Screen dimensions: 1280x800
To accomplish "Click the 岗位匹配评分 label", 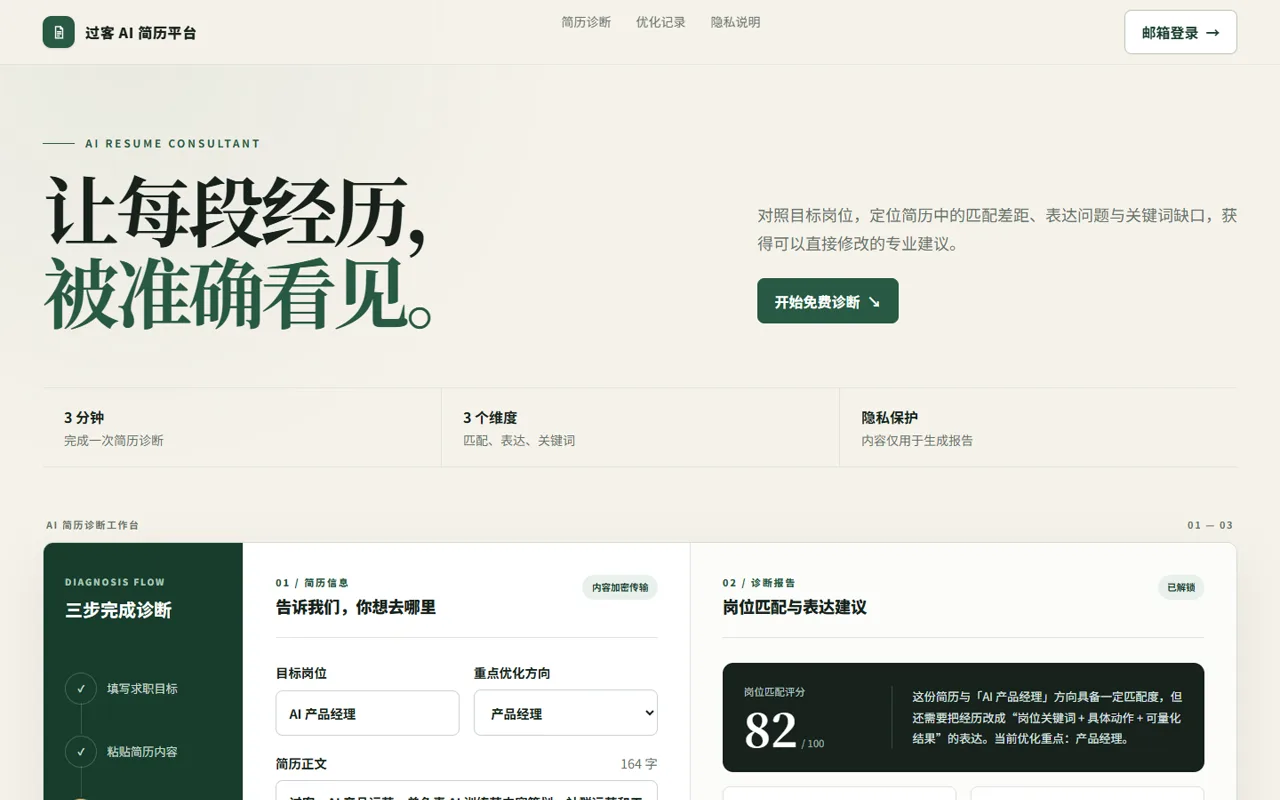I will [774, 692].
